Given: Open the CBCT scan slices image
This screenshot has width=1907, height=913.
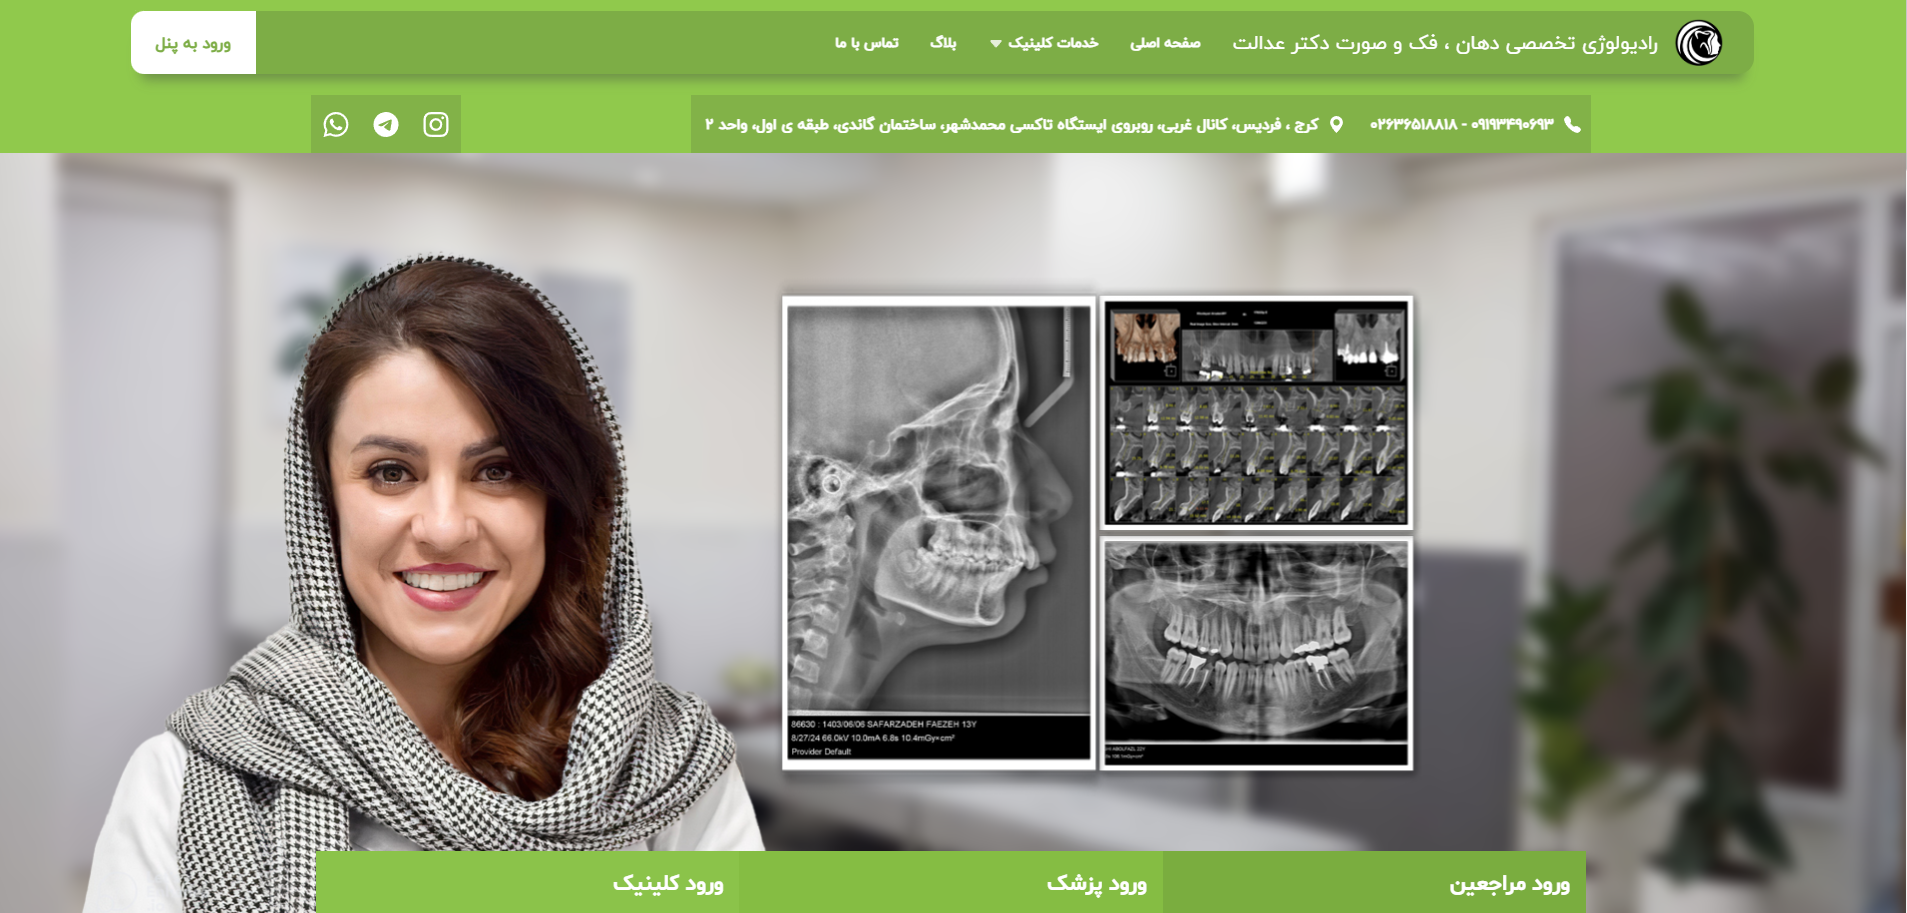Looking at the screenshot, I should coord(1257,412).
